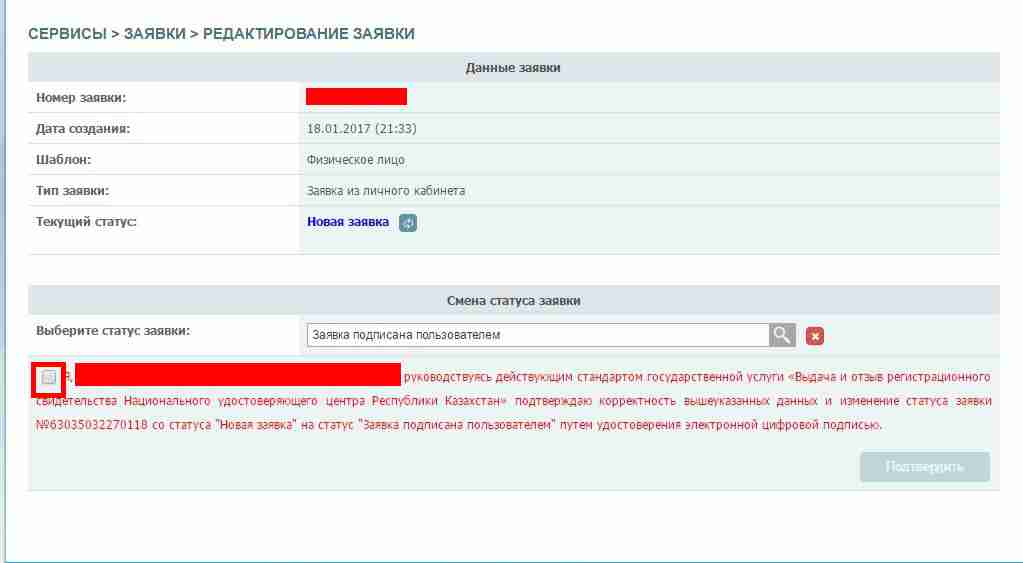The height and width of the screenshot is (563, 1023).
Task: Click the red X clear icon
Action: [815, 336]
